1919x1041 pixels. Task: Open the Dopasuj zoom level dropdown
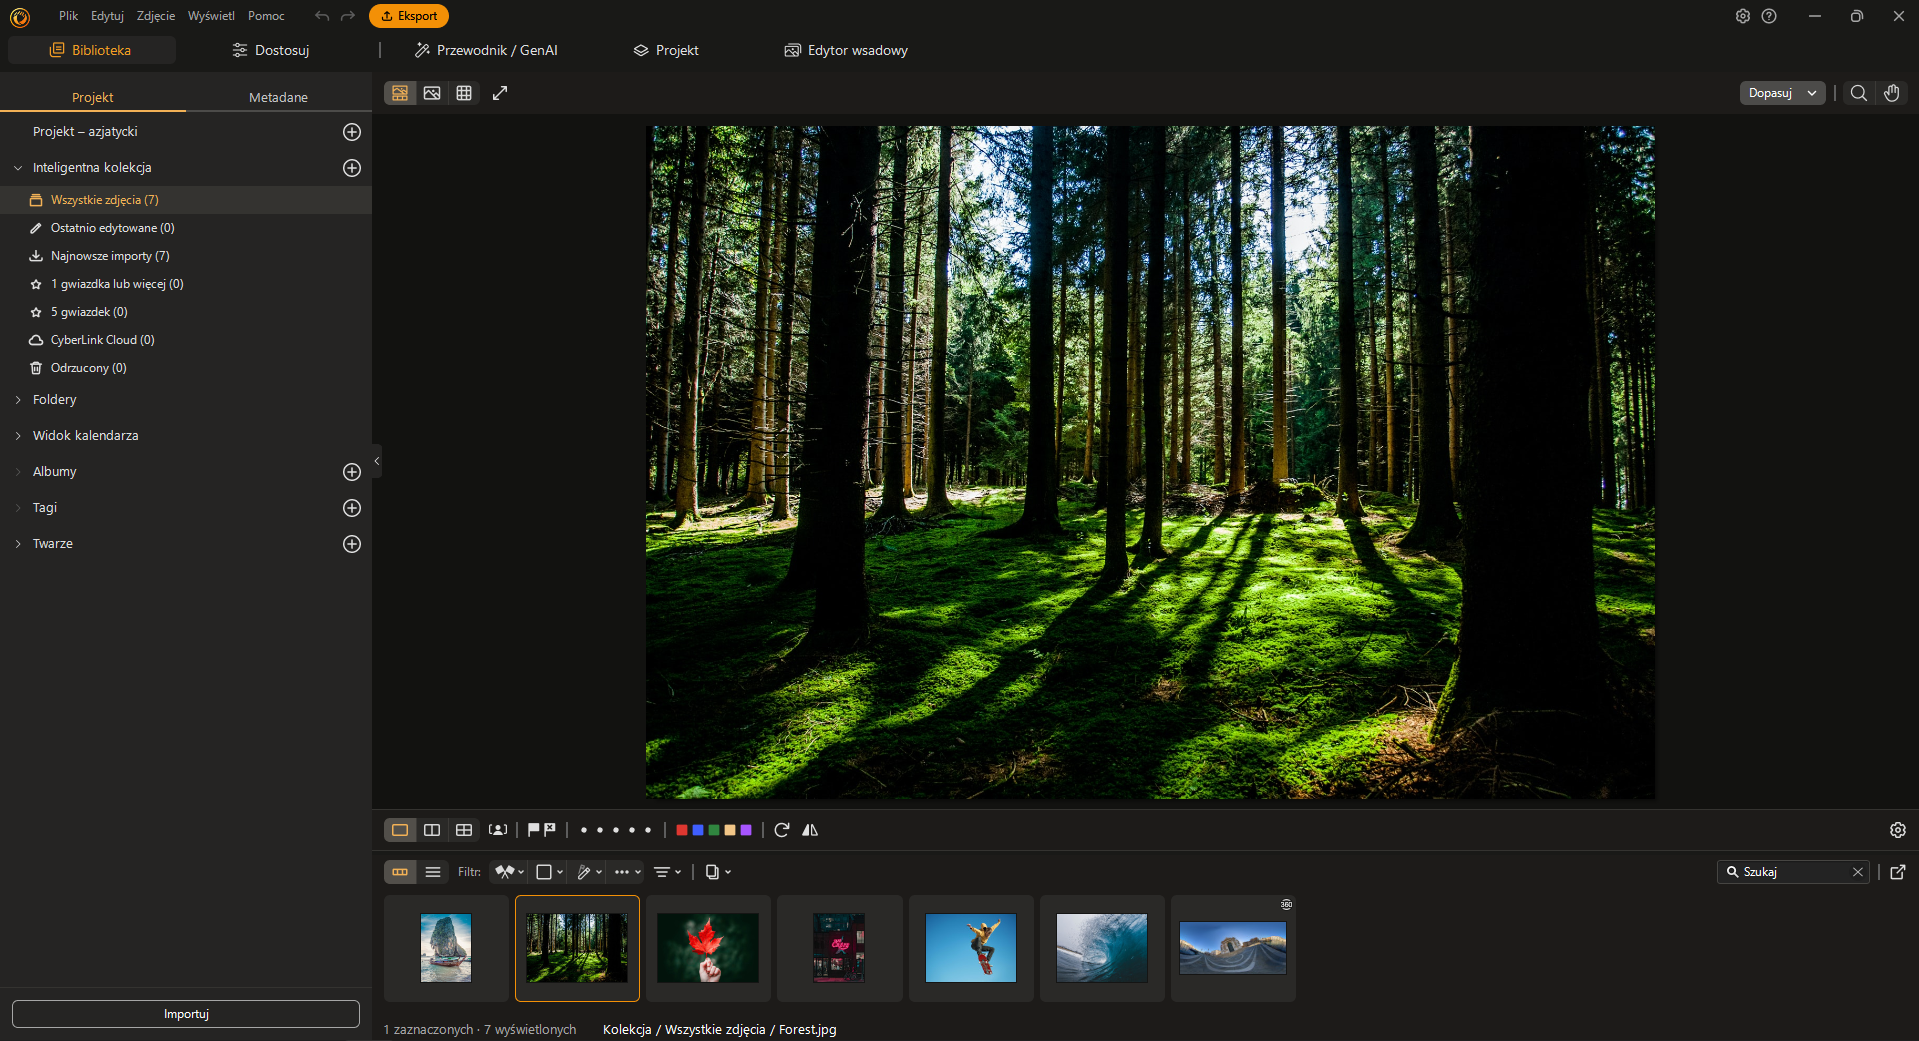[x=1783, y=93]
